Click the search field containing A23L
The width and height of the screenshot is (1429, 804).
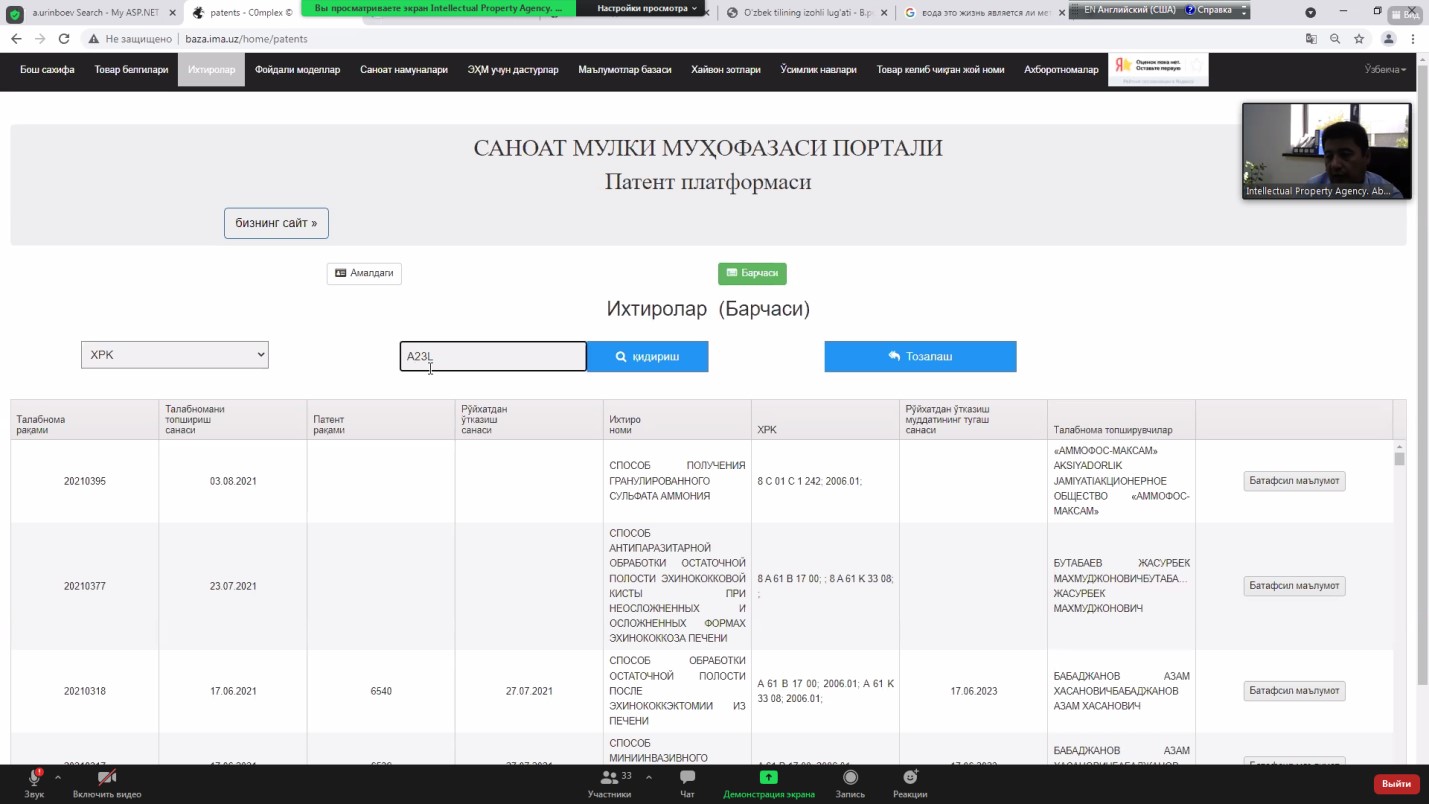click(x=493, y=356)
